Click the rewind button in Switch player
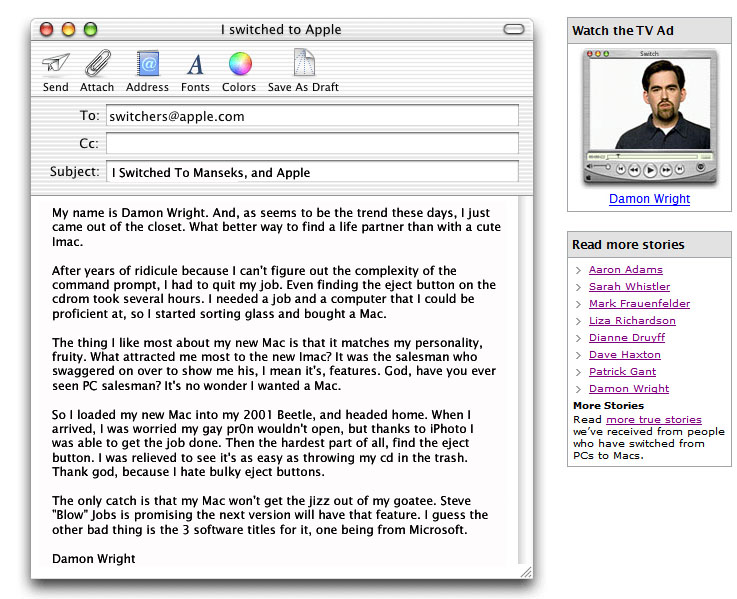The width and height of the screenshot is (737, 599). (634, 169)
